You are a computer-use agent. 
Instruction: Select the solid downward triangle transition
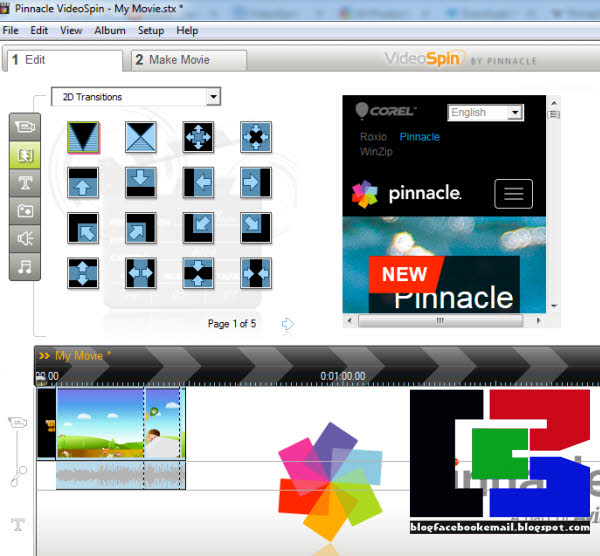point(83,137)
